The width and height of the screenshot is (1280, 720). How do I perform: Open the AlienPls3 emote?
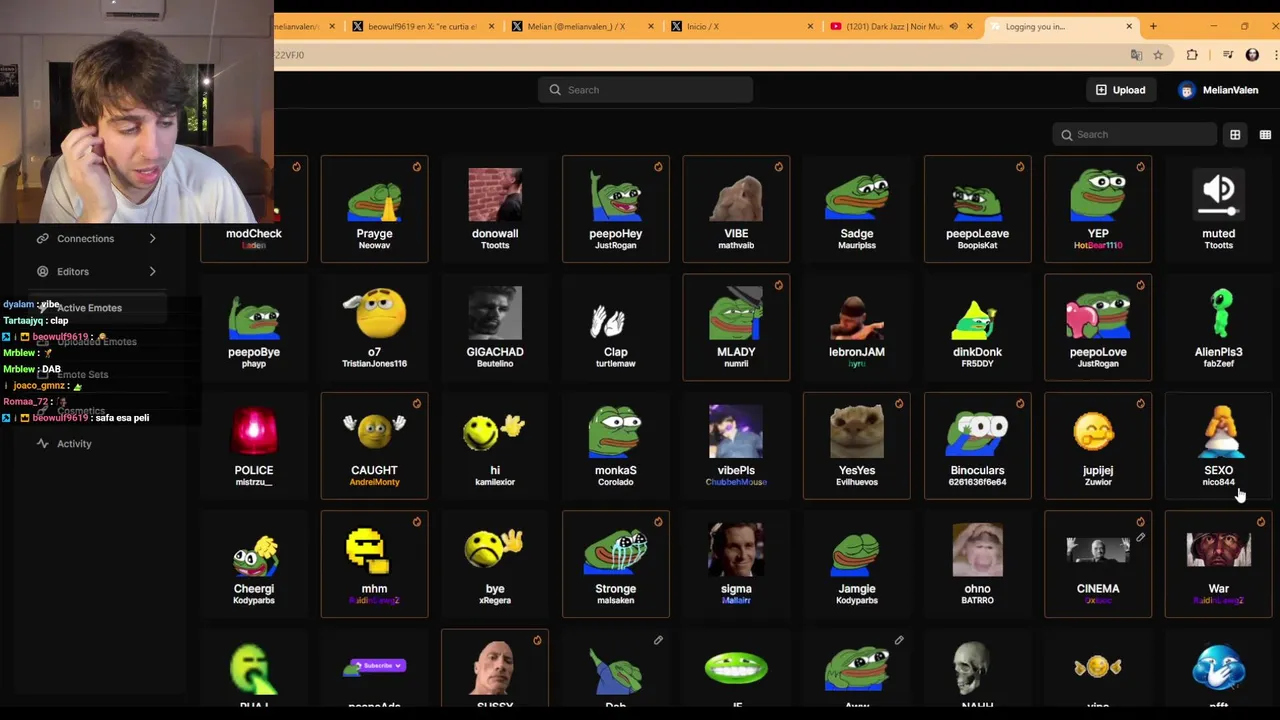click(1218, 328)
